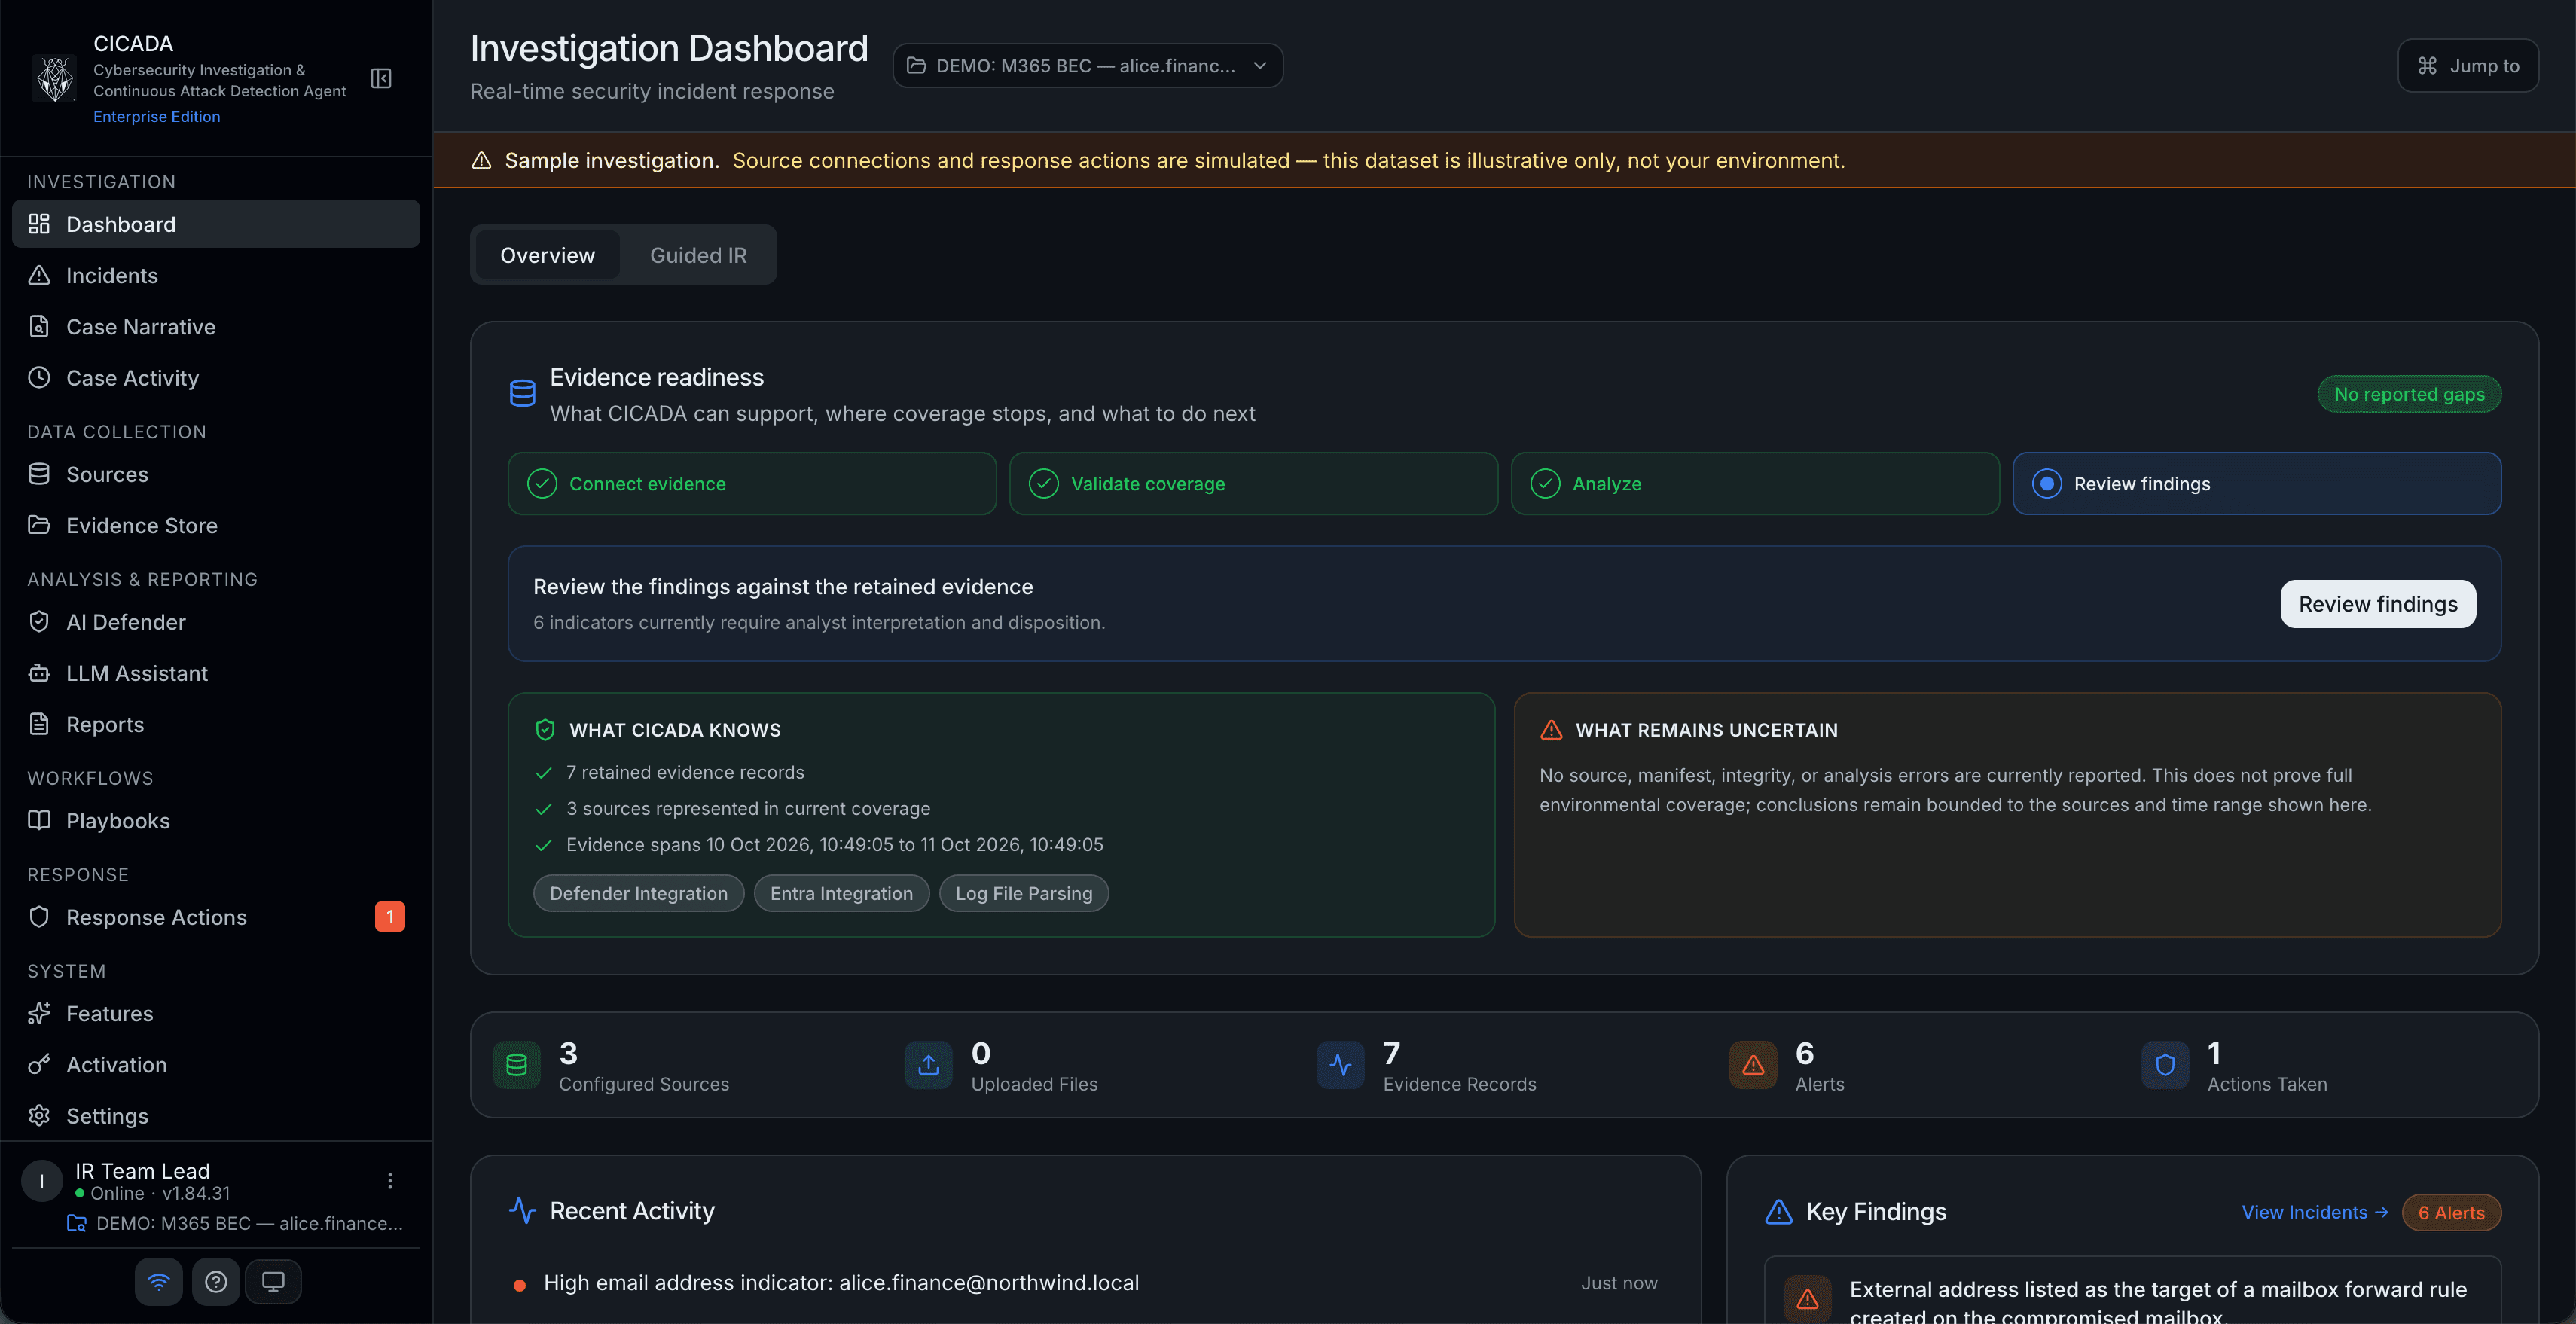Open Dashboard grid icon in sidebar
2576x1324 pixels.
pos(39,224)
